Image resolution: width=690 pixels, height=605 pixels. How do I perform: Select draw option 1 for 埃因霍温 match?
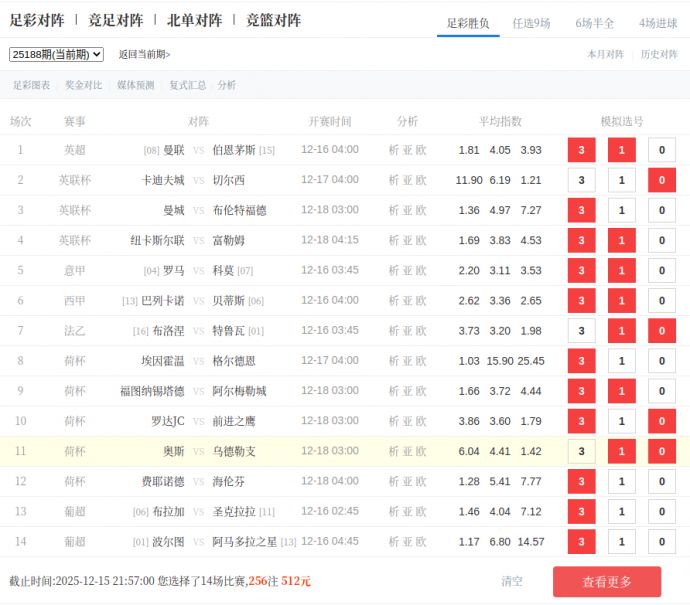pos(621,361)
